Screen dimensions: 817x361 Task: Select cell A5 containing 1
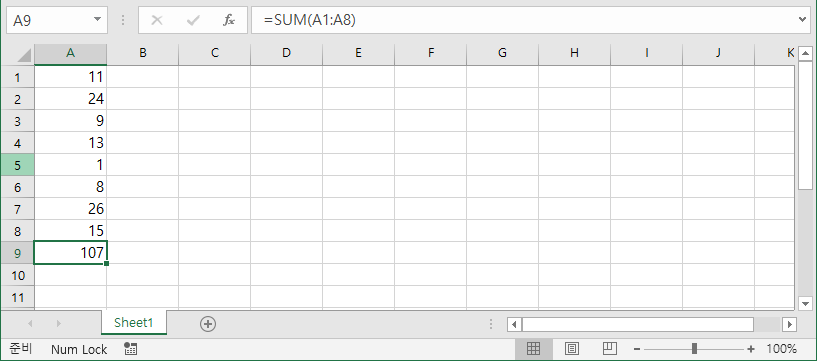click(x=71, y=165)
